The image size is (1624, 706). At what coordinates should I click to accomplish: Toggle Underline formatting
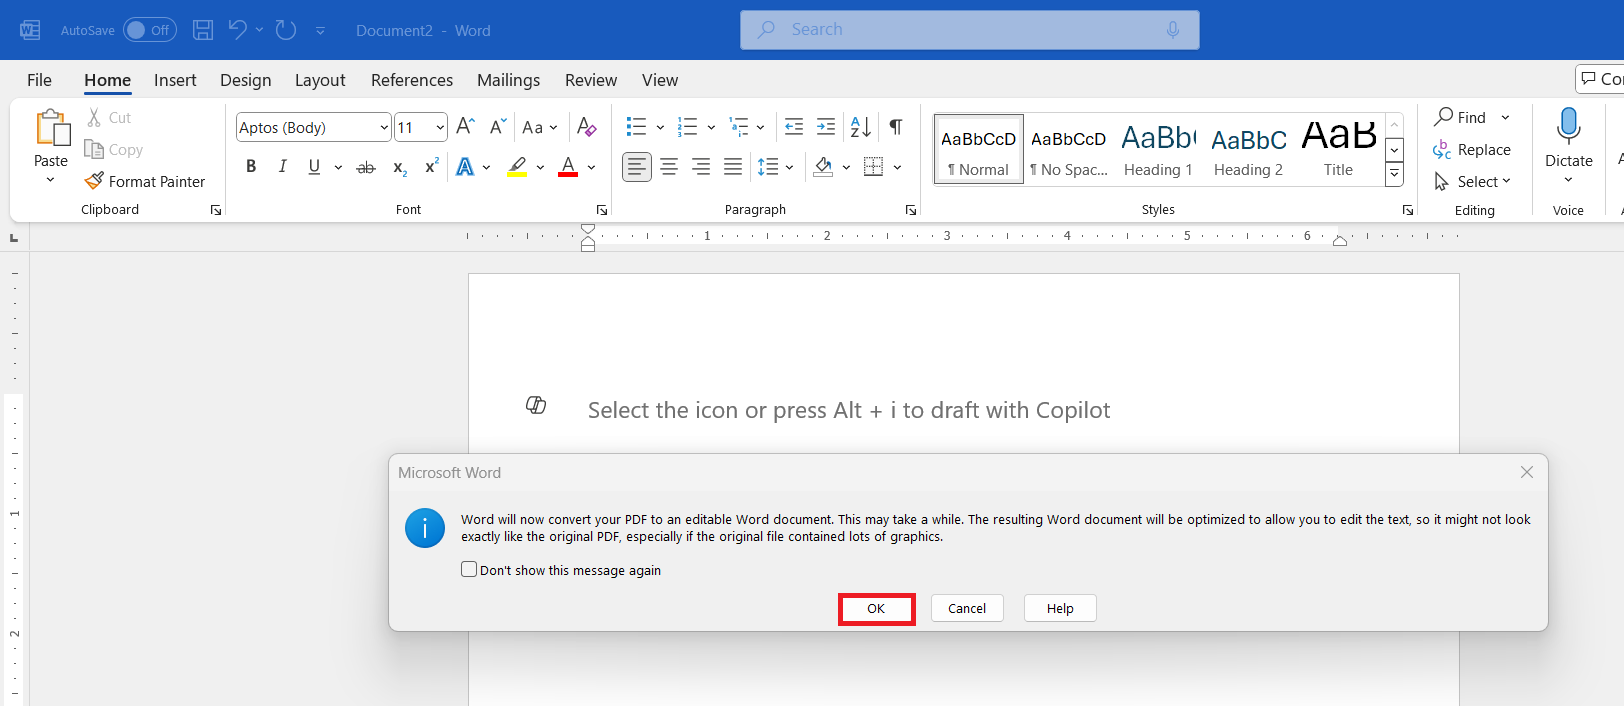coord(314,167)
